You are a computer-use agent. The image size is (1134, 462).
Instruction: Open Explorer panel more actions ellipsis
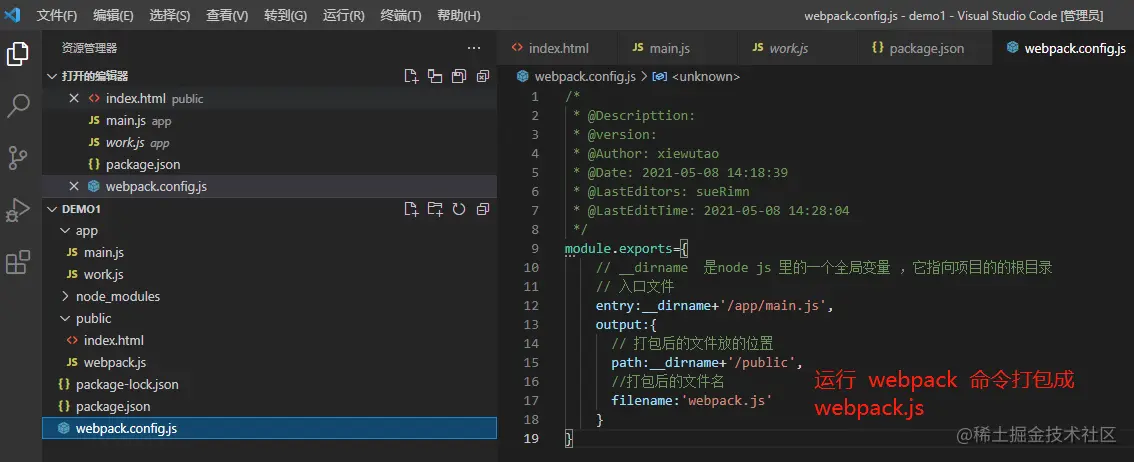point(474,48)
